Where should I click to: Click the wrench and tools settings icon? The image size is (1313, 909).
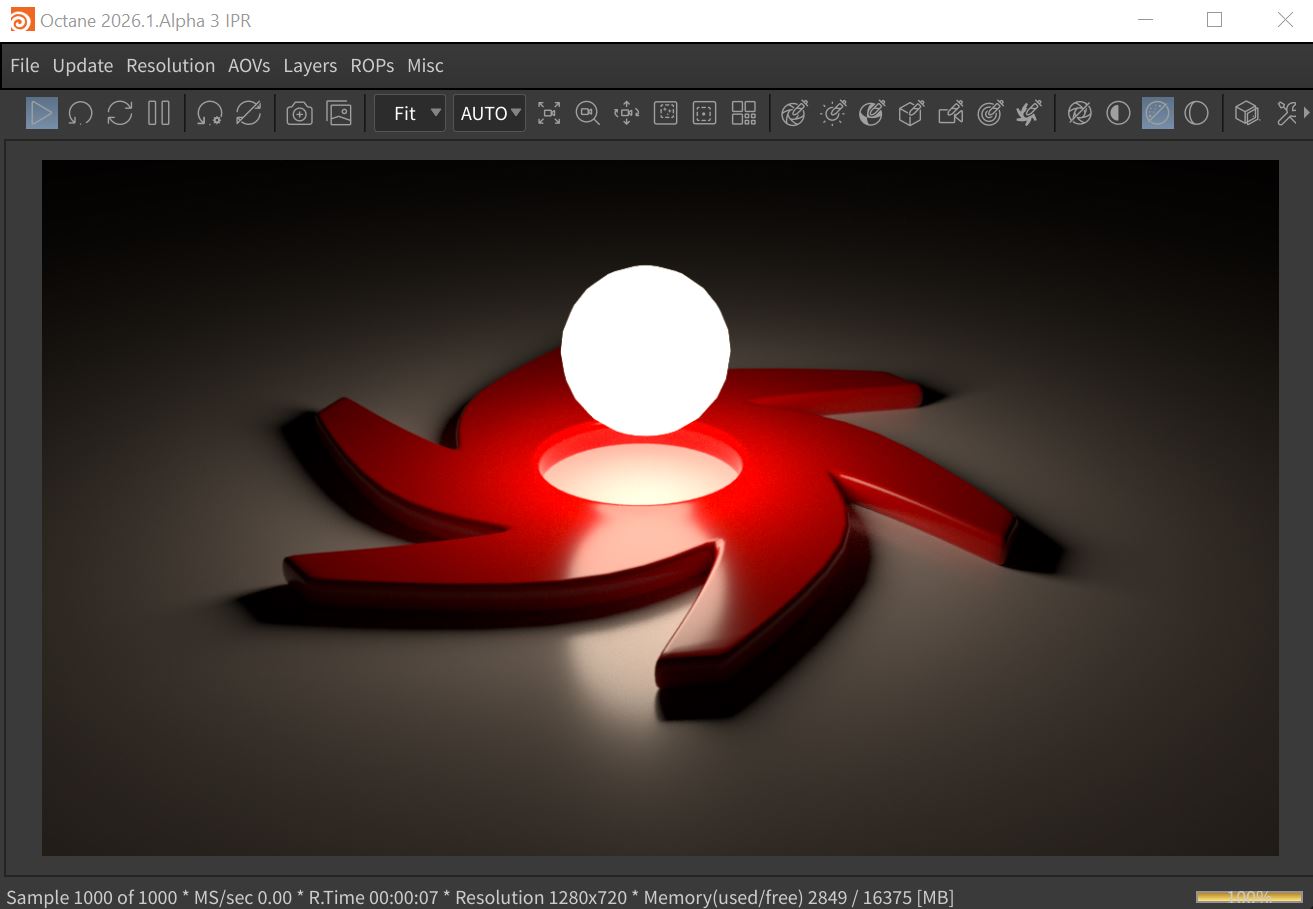point(1286,113)
